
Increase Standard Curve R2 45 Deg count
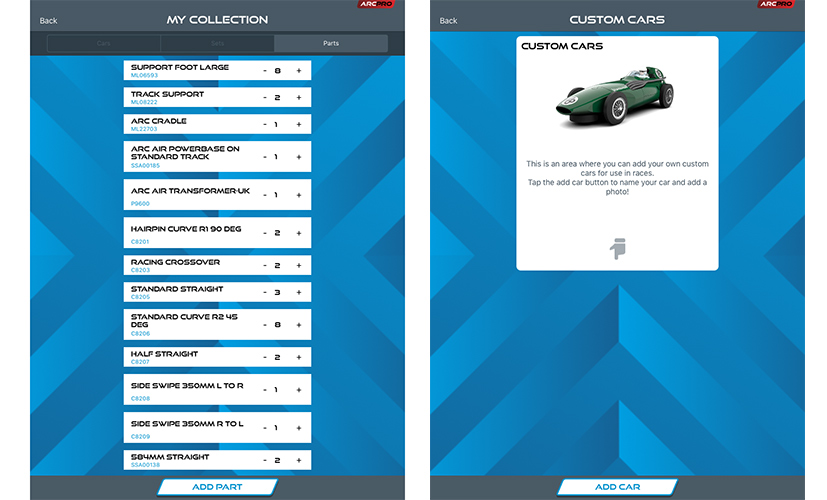coord(299,325)
